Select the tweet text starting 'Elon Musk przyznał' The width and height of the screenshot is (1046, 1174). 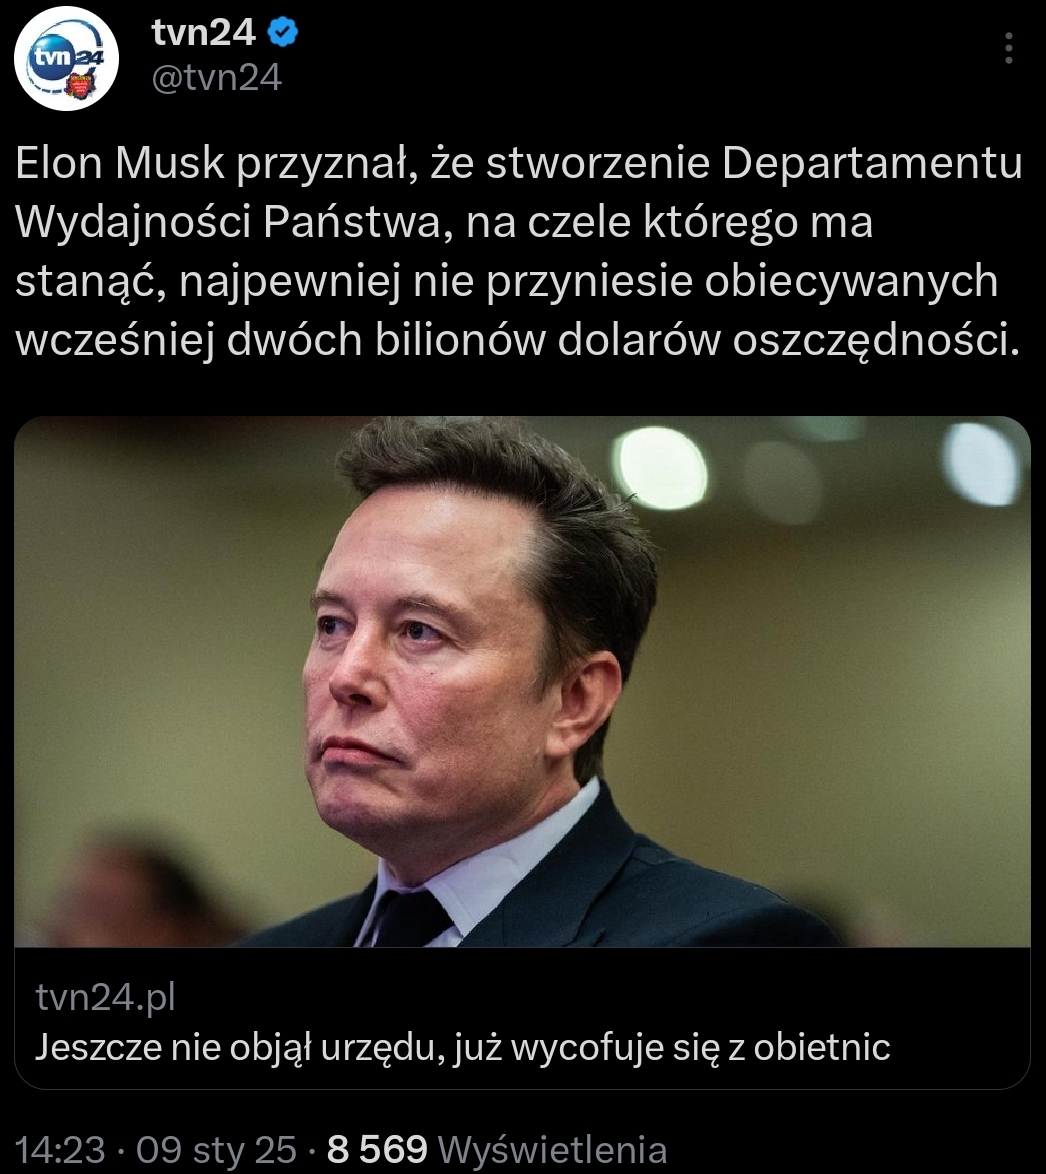point(518,251)
